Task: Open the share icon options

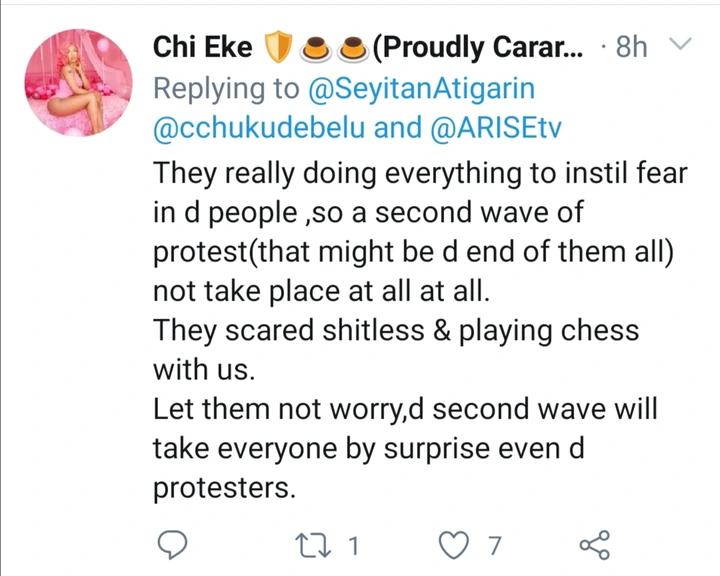Action: tap(595, 543)
